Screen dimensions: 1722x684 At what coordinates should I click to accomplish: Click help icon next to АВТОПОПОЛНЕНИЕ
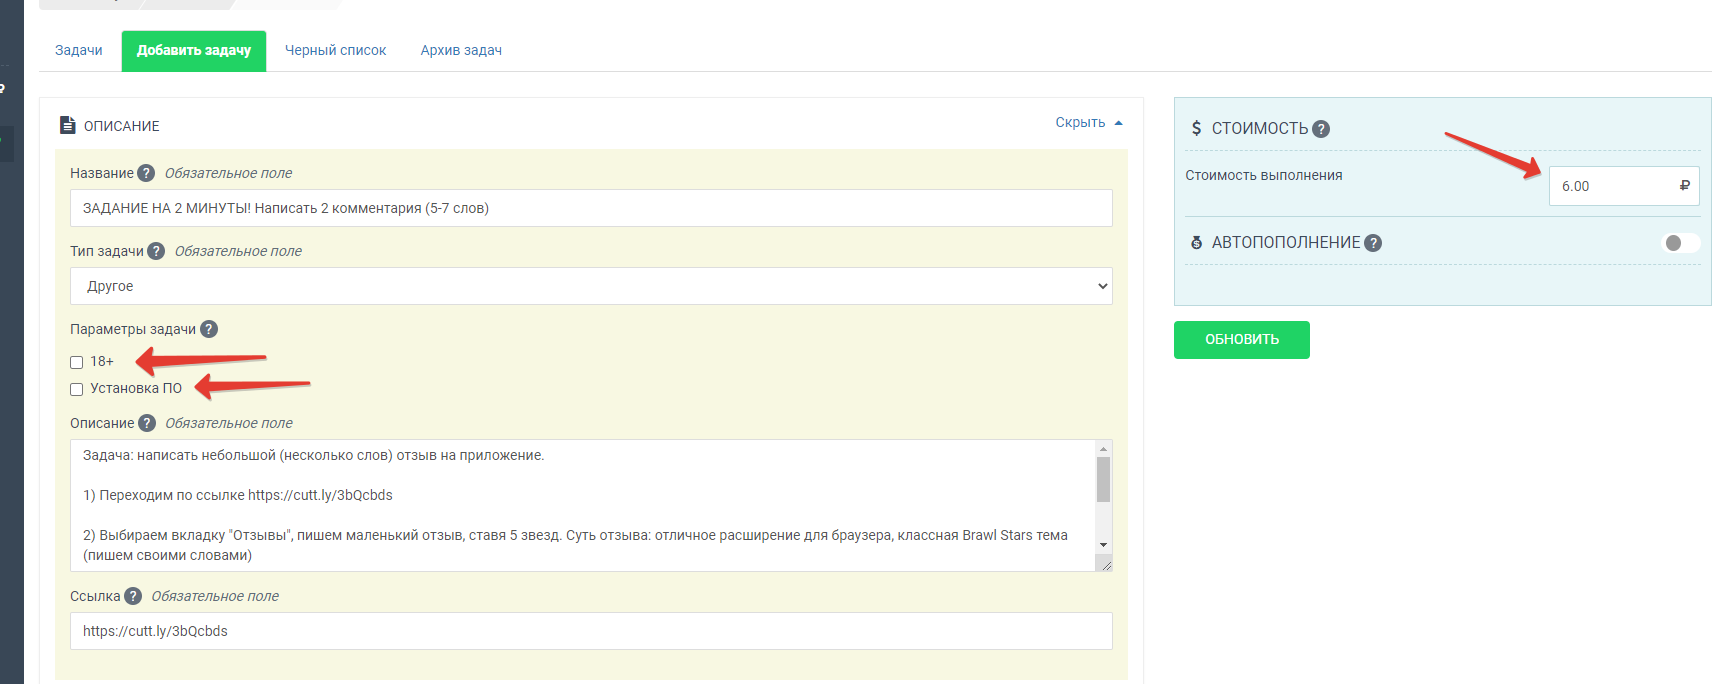[x=1373, y=243]
